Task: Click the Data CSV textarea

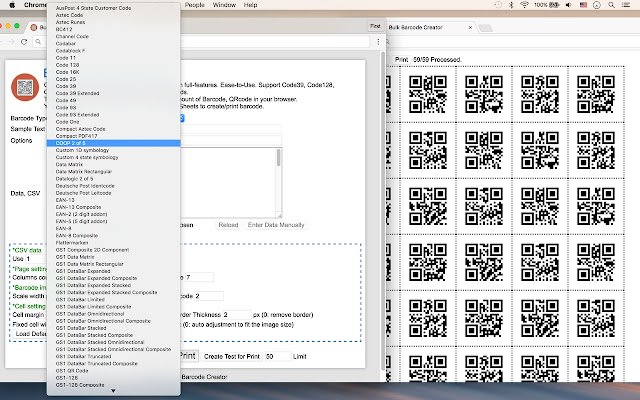Action: 229,182
